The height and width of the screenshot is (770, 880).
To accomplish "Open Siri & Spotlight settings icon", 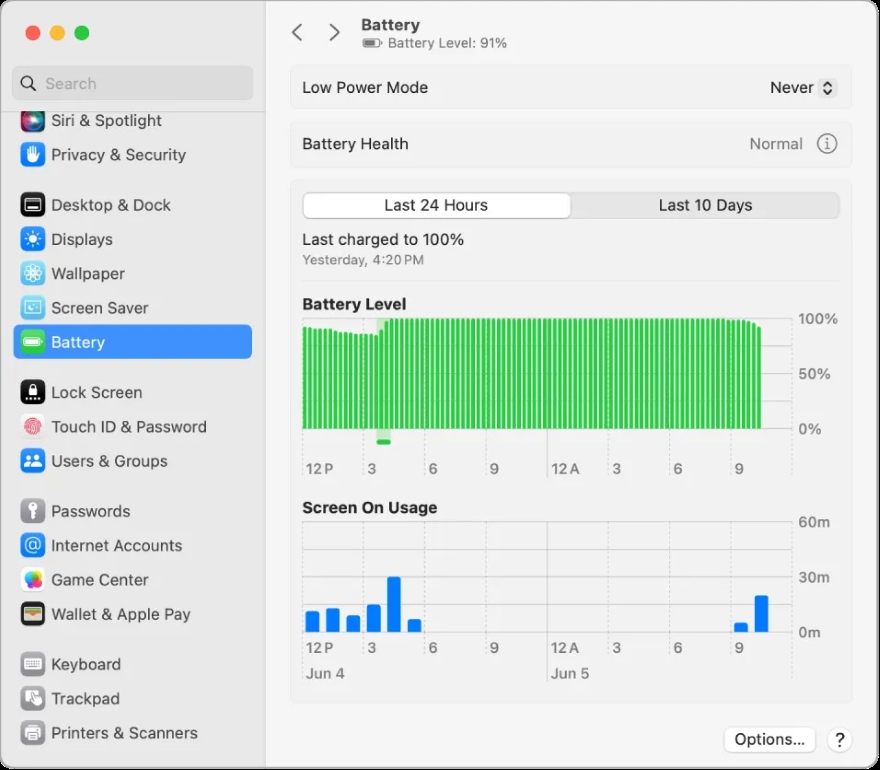I will [x=31, y=120].
